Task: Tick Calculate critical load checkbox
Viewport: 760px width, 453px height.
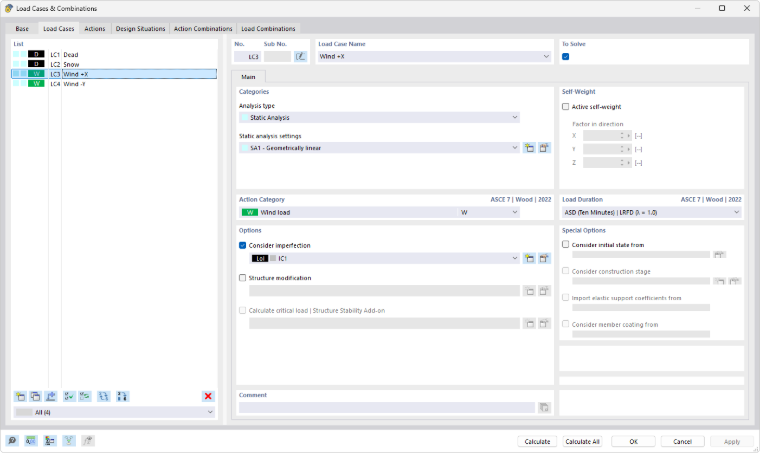Action: pos(243,310)
